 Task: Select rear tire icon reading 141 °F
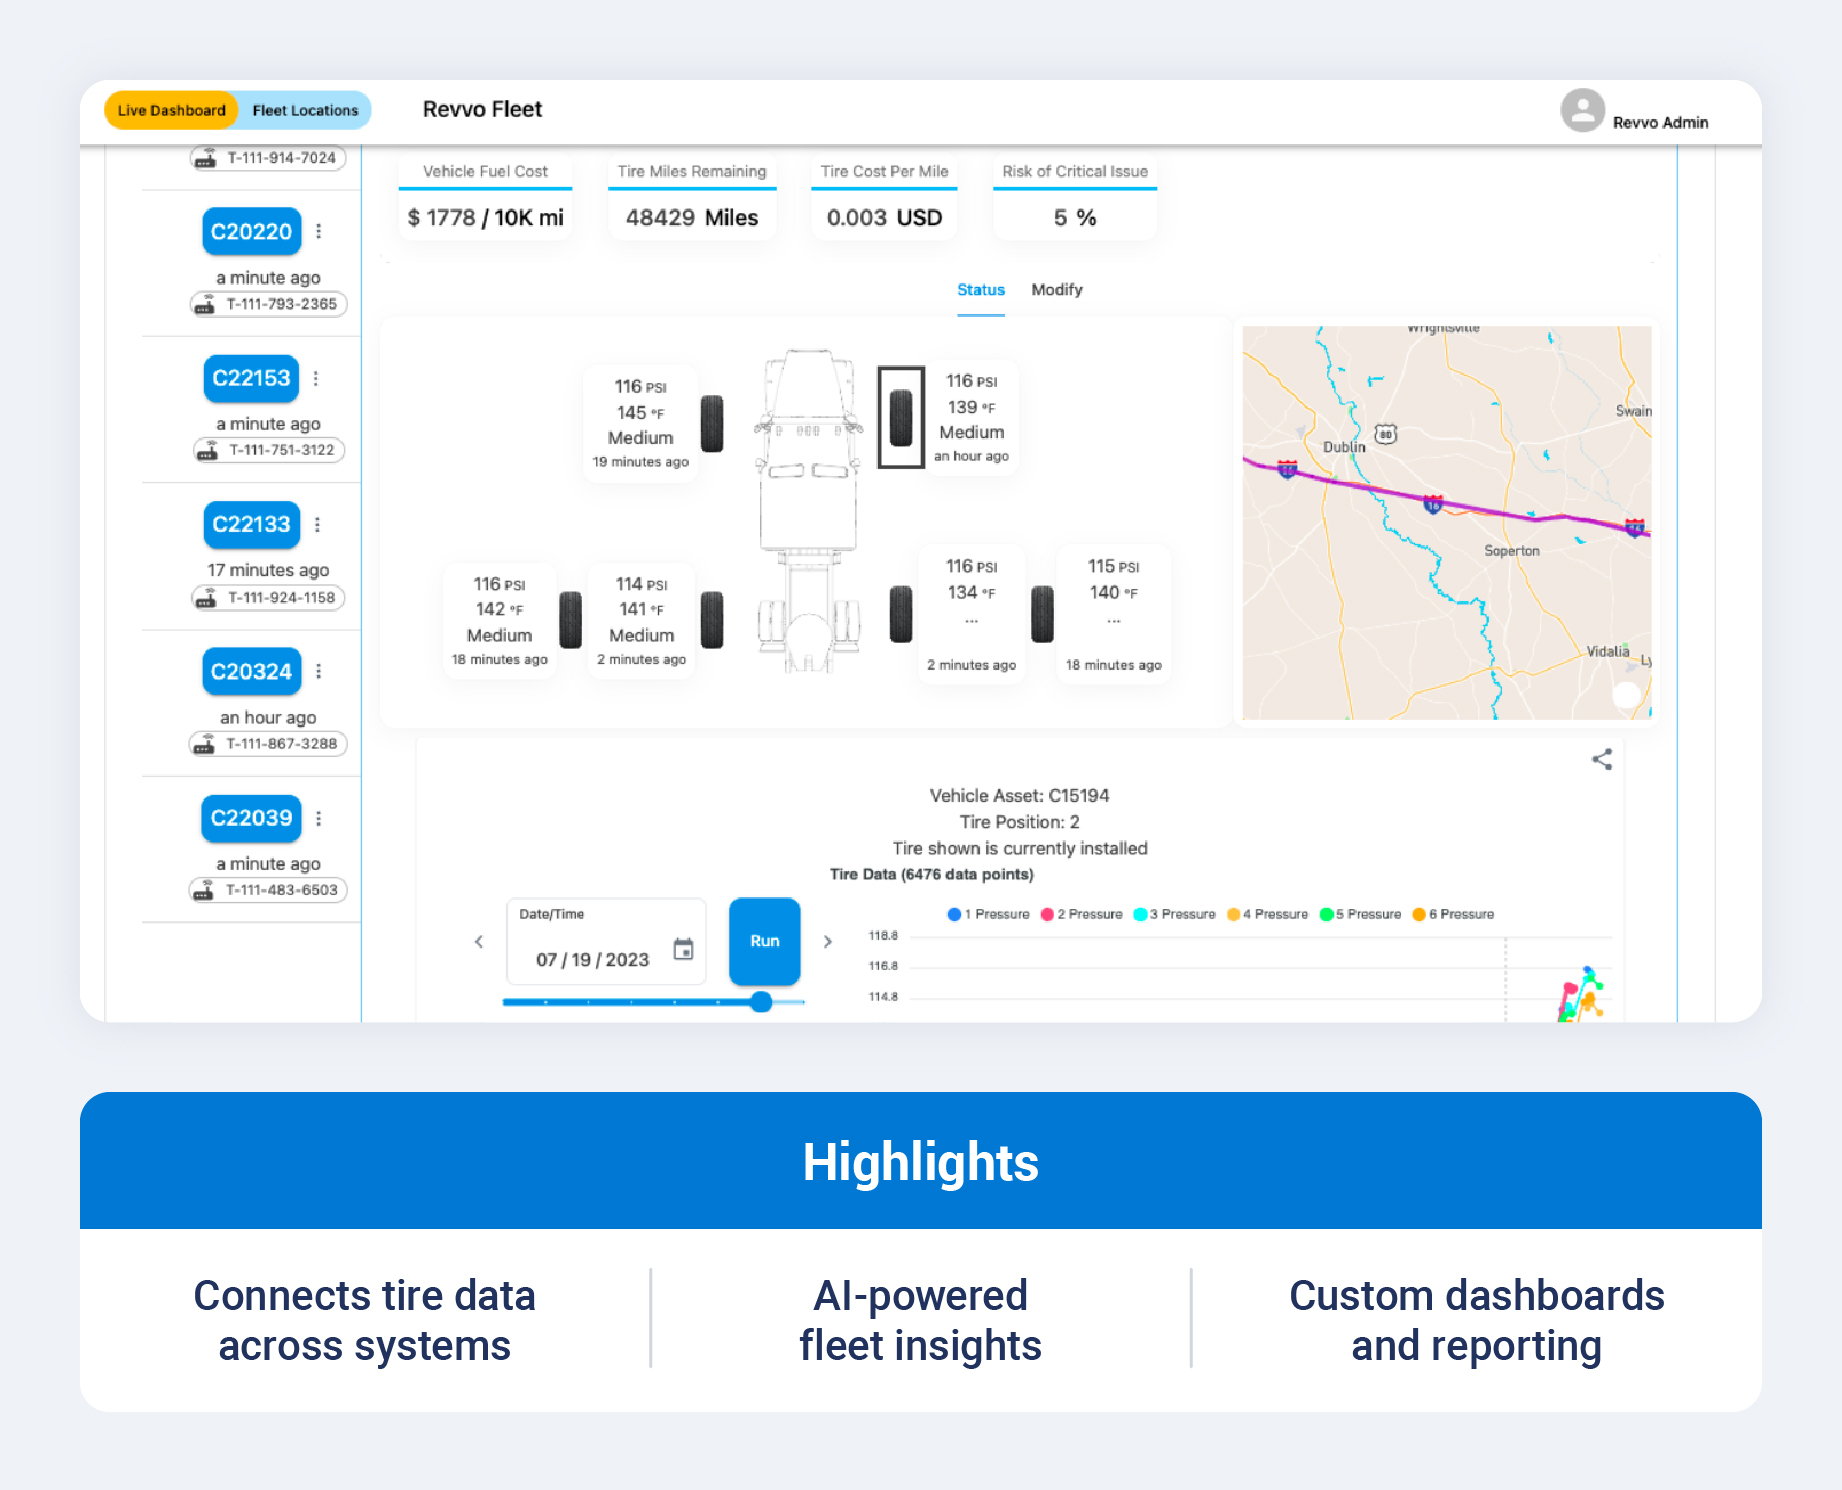pos(712,620)
